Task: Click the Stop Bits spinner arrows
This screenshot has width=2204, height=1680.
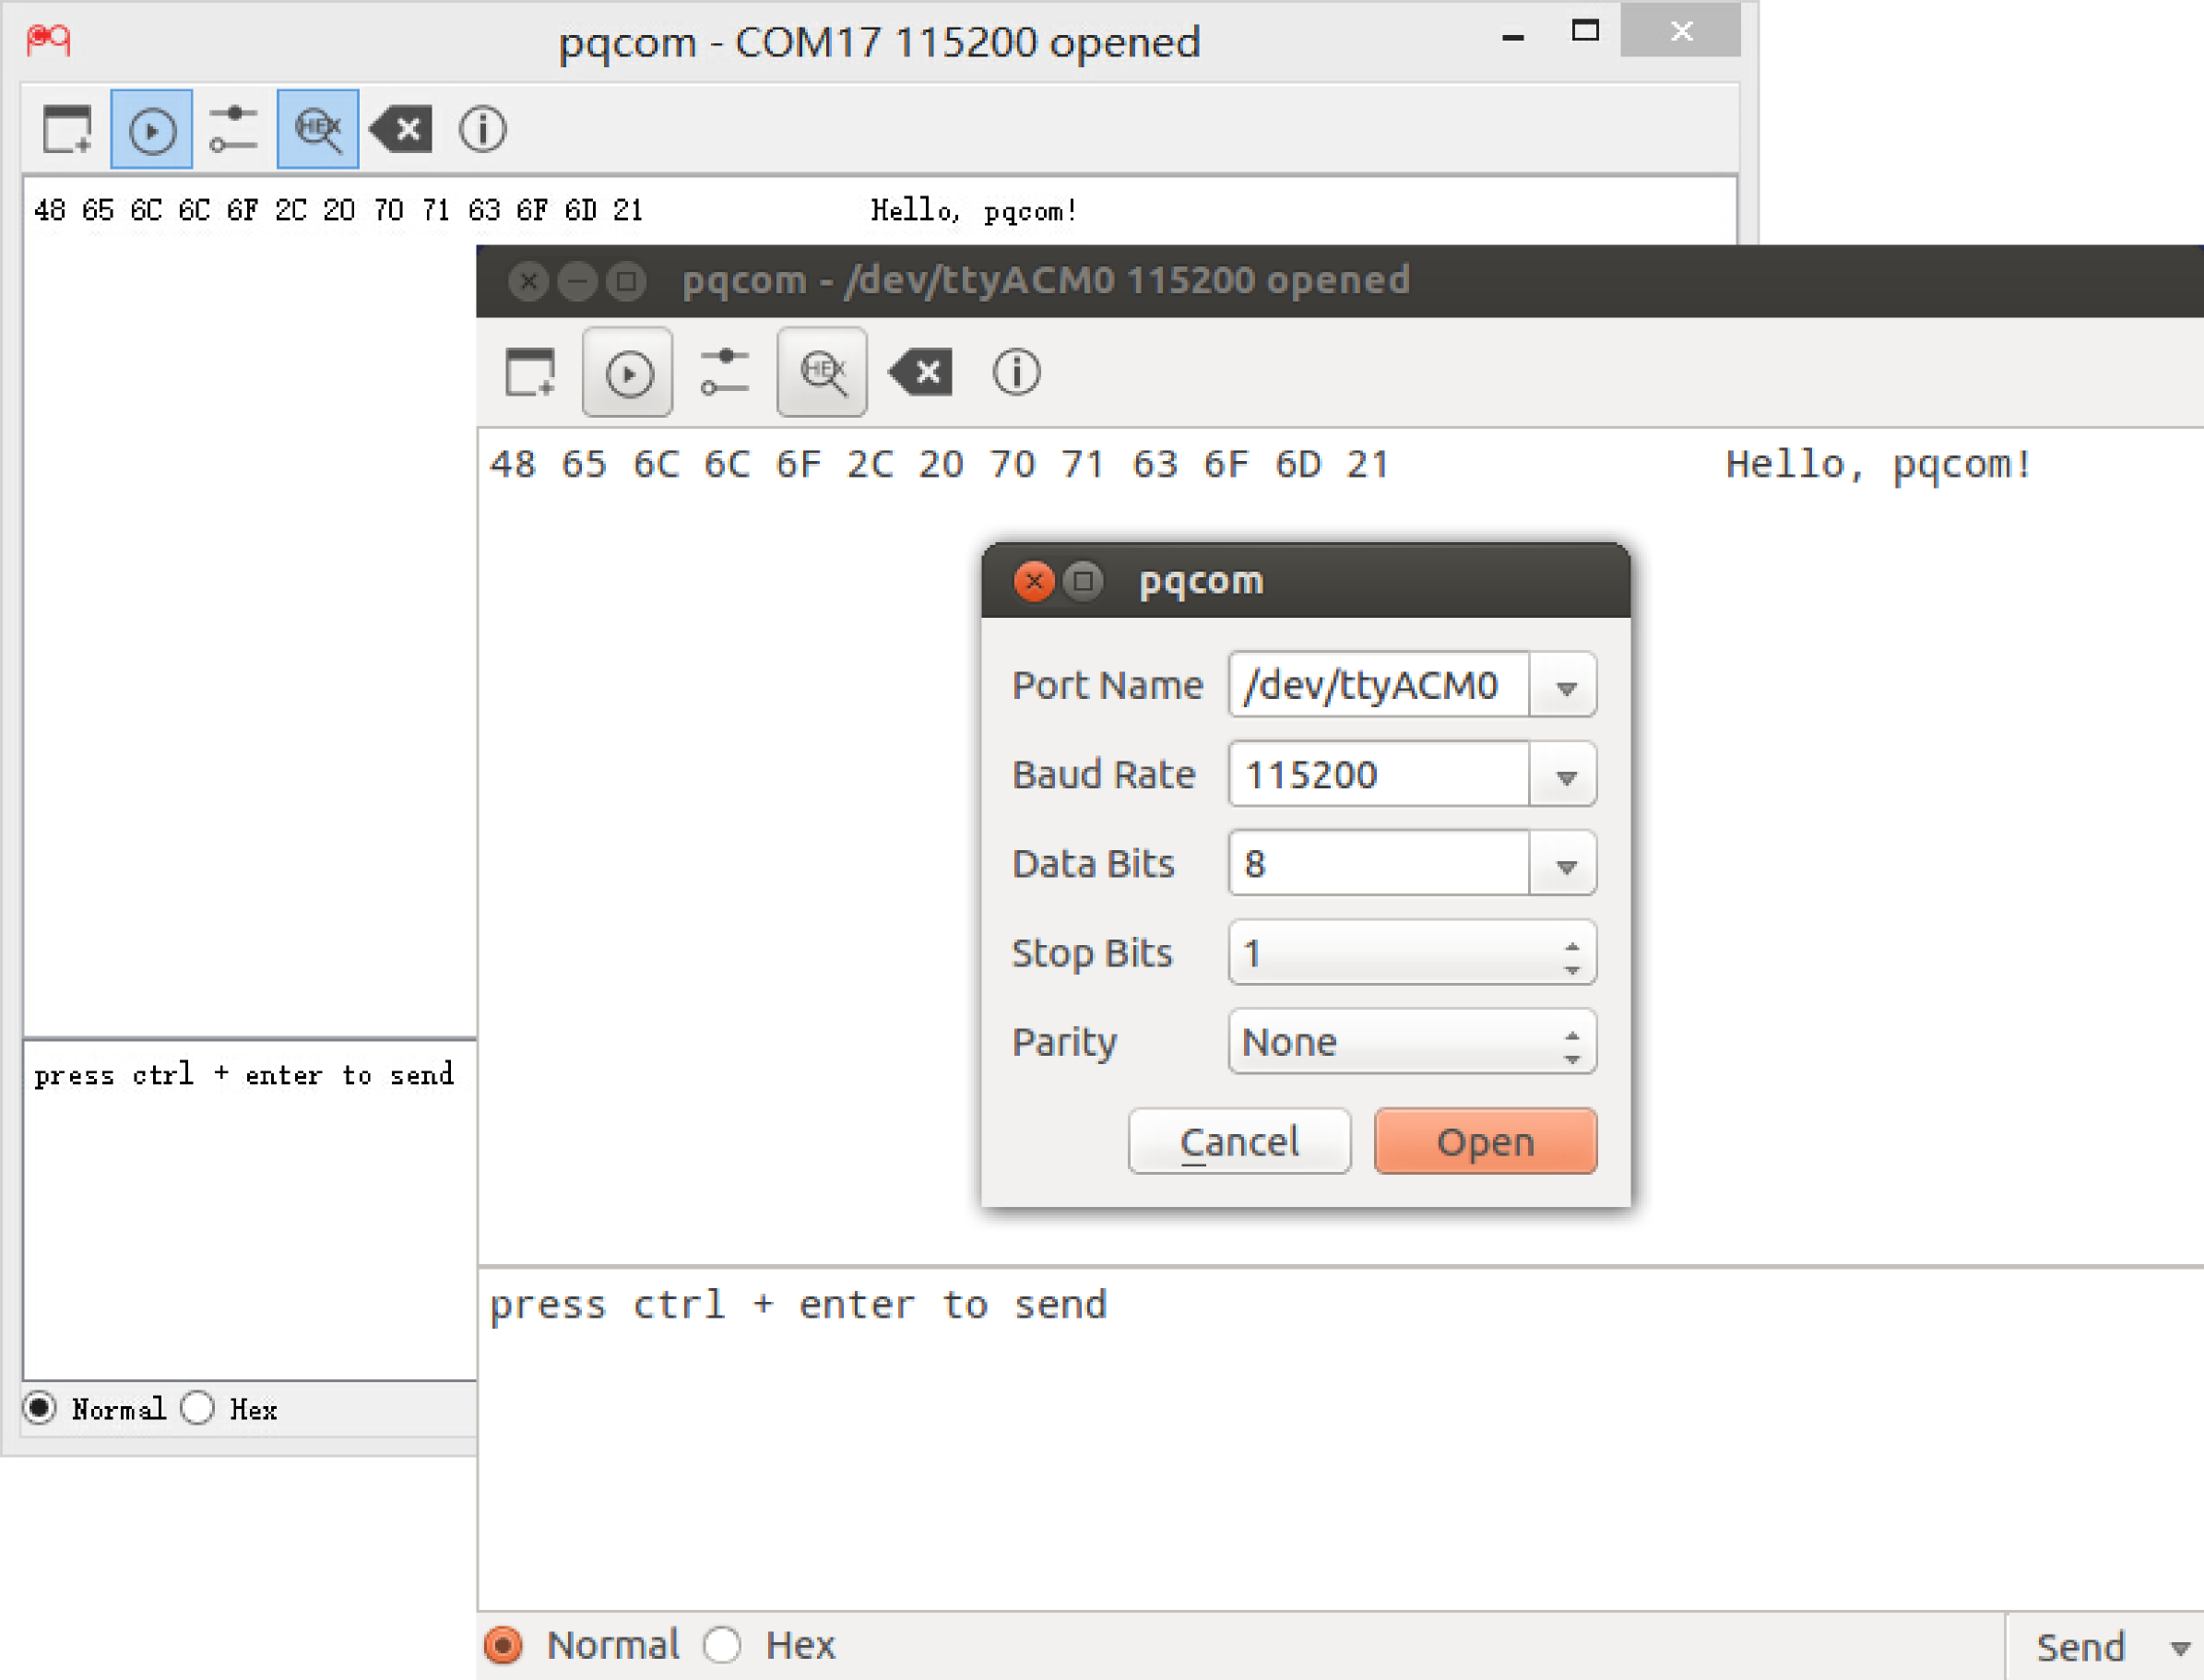Action: coord(1572,956)
